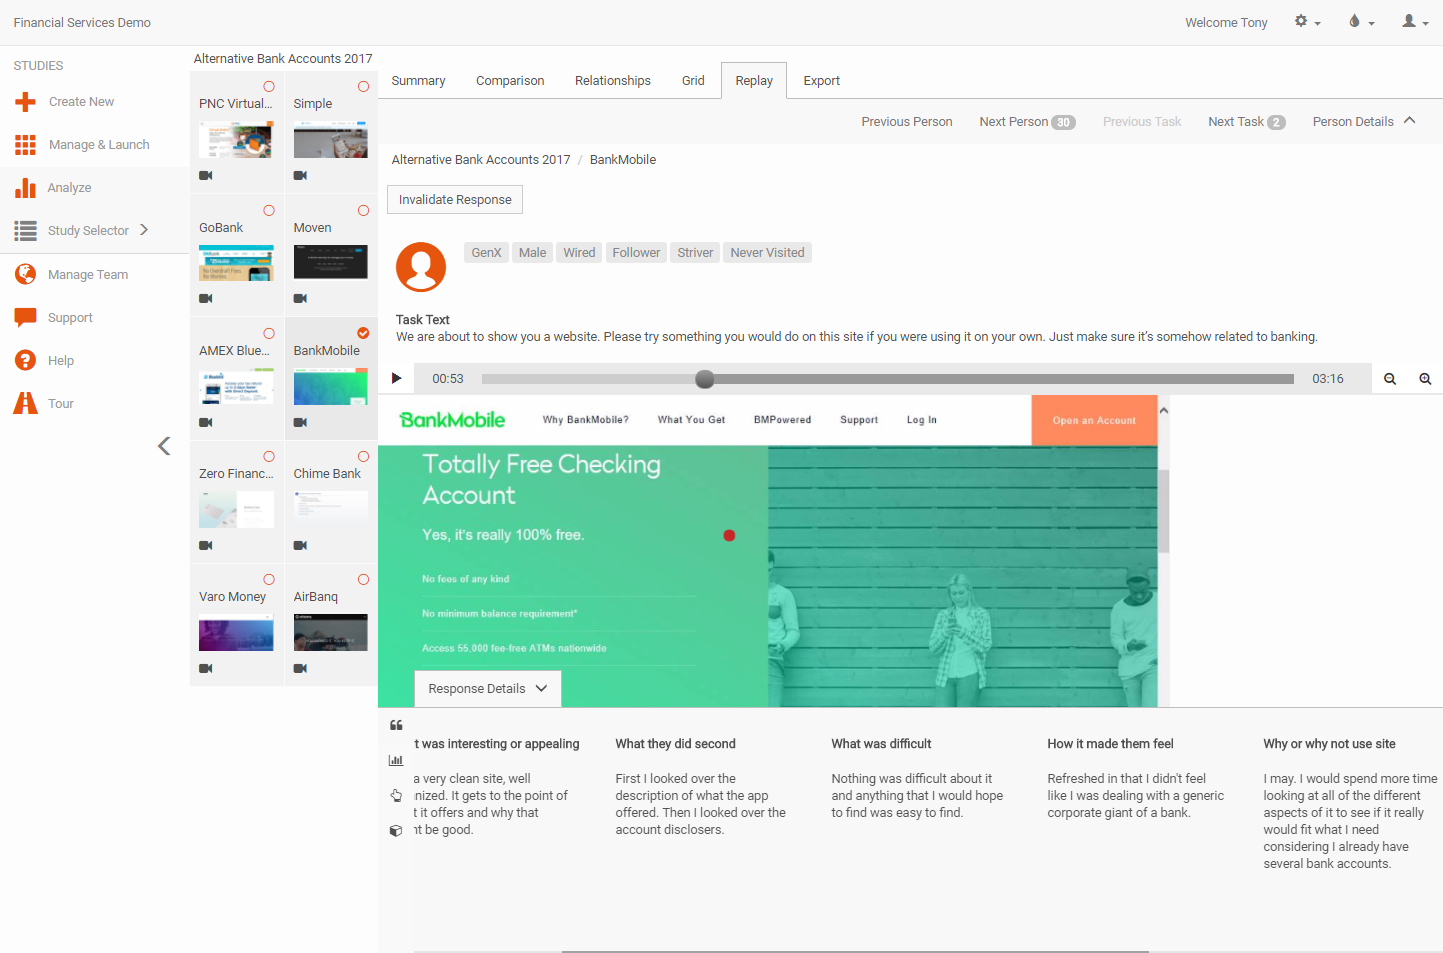Expand the Study Selector arrow
The width and height of the screenshot is (1443, 953).
click(144, 230)
